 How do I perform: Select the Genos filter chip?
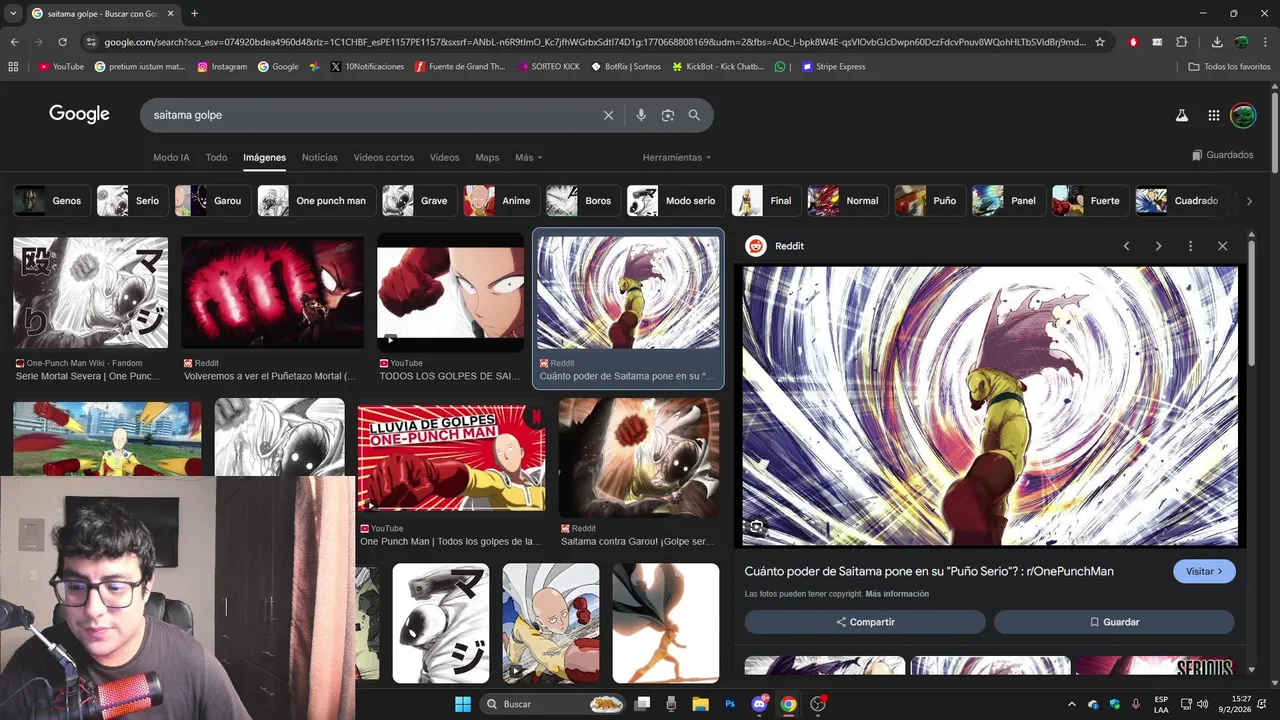(x=52, y=201)
